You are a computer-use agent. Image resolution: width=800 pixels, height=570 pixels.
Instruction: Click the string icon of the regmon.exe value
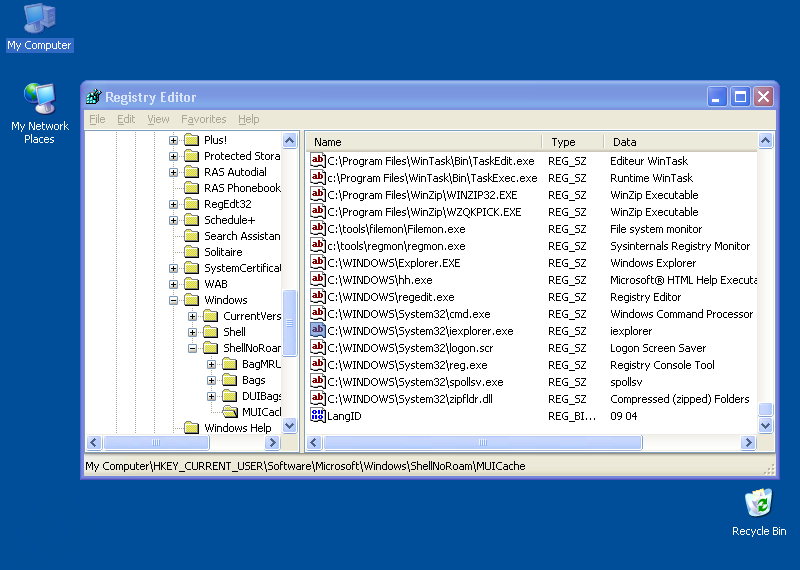317,245
